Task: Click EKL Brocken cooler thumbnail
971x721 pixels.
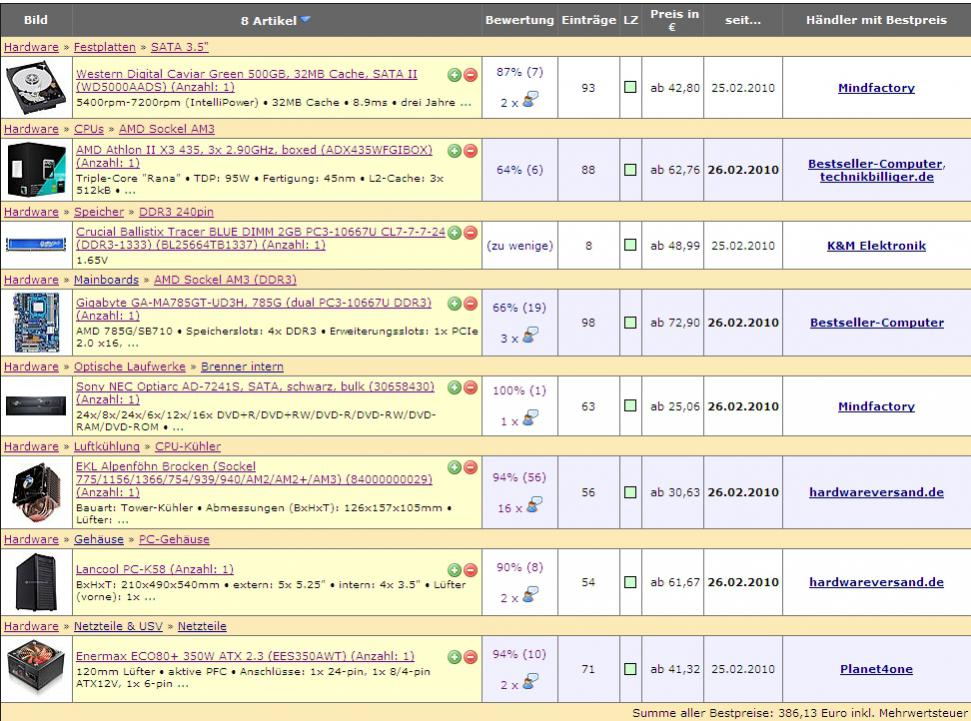Action: pyautogui.click(x=36, y=492)
